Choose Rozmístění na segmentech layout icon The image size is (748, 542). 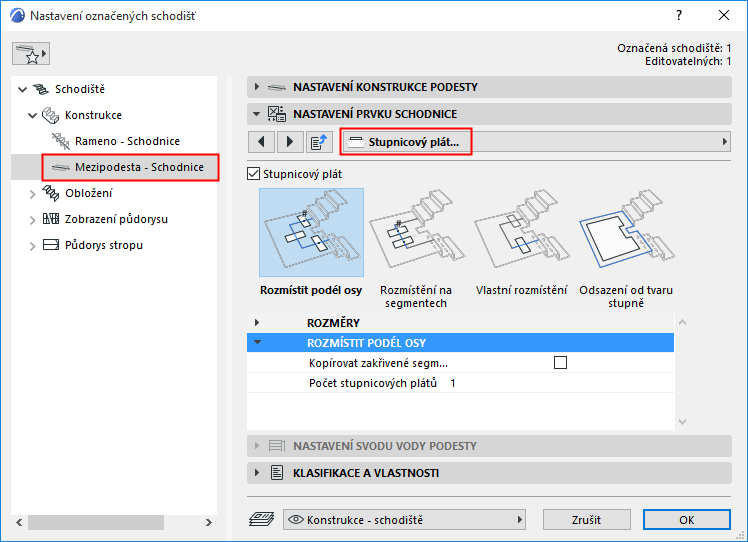pyautogui.click(x=416, y=232)
